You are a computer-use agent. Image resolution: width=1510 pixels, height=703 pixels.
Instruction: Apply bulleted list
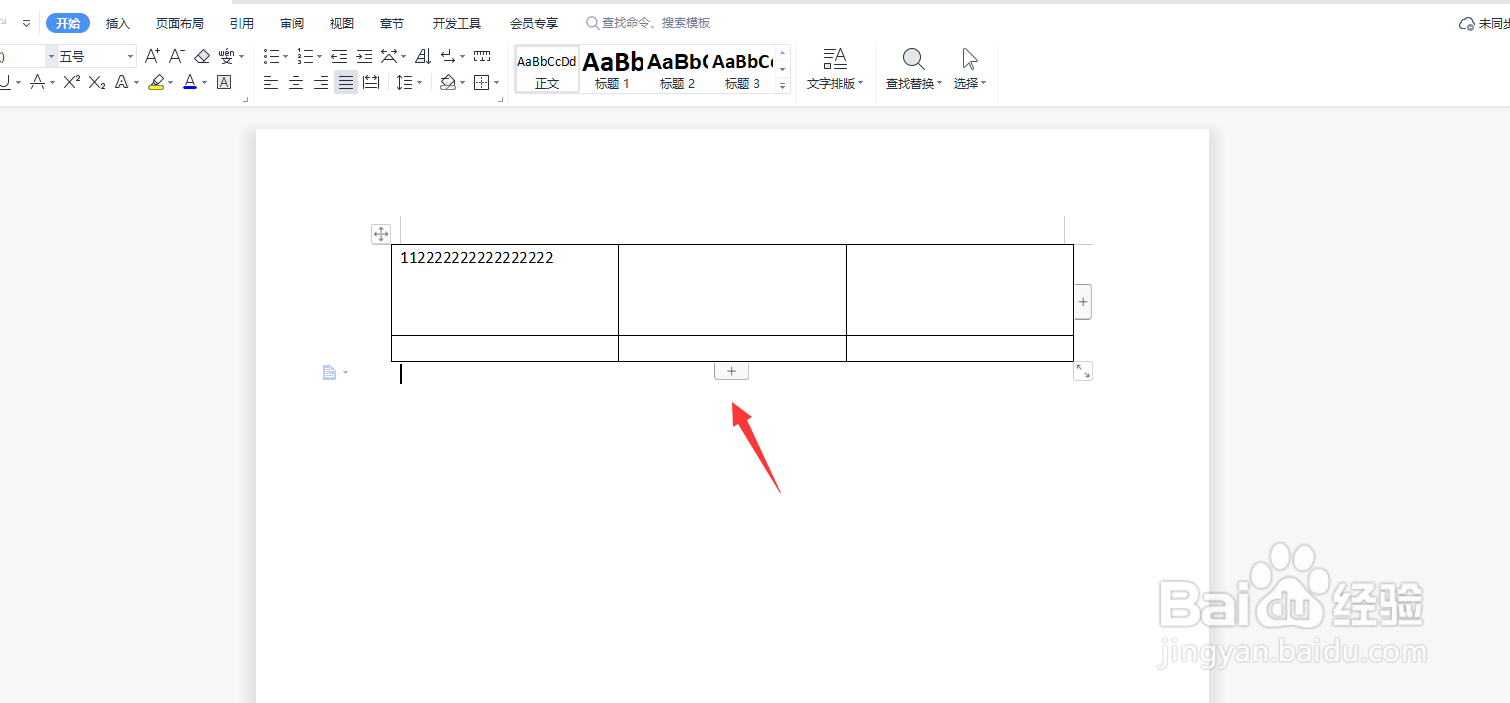271,56
